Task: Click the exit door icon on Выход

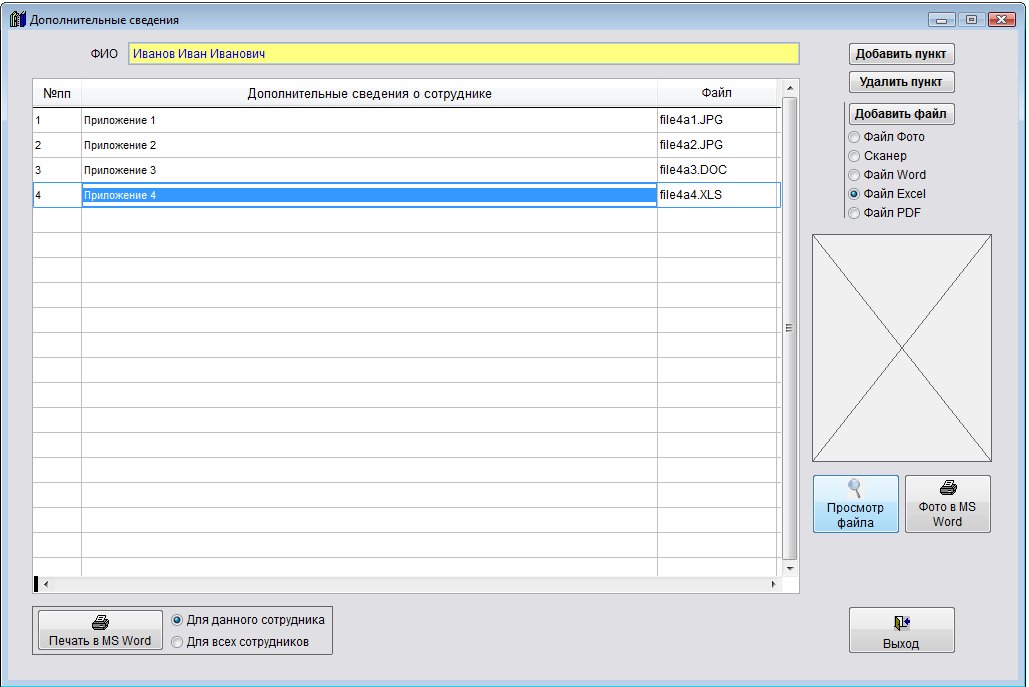Action: click(x=902, y=623)
